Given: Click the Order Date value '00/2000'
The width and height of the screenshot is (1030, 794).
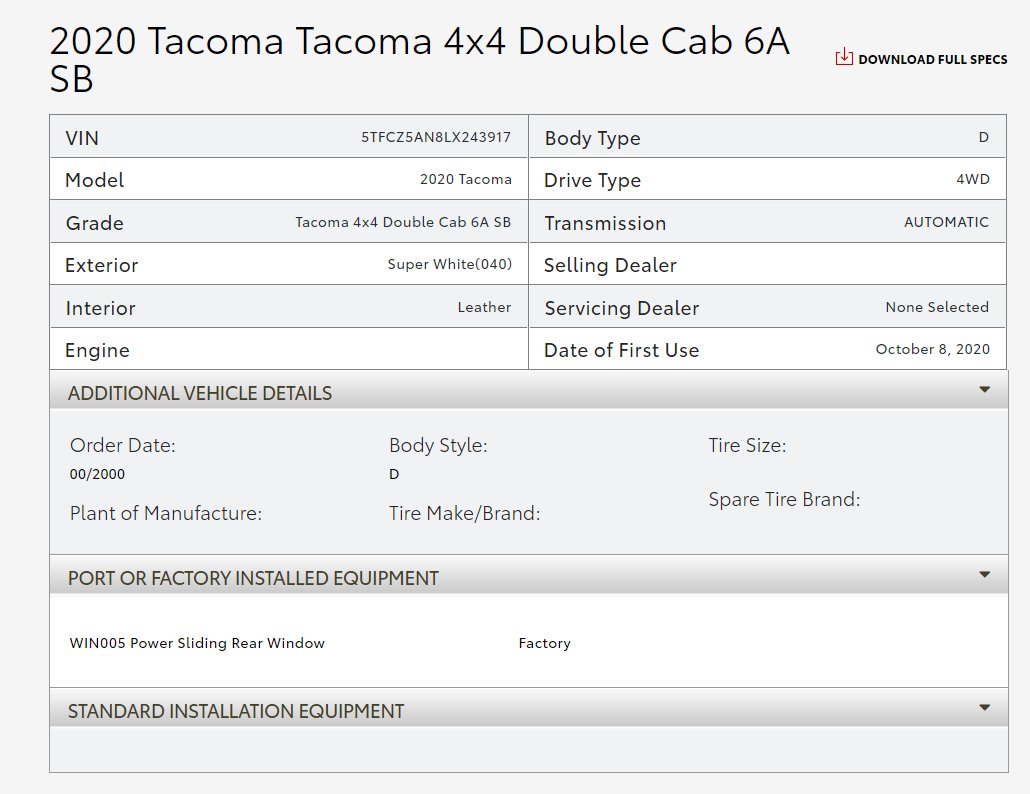Looking at the screenshot, I should click(97, 474).
